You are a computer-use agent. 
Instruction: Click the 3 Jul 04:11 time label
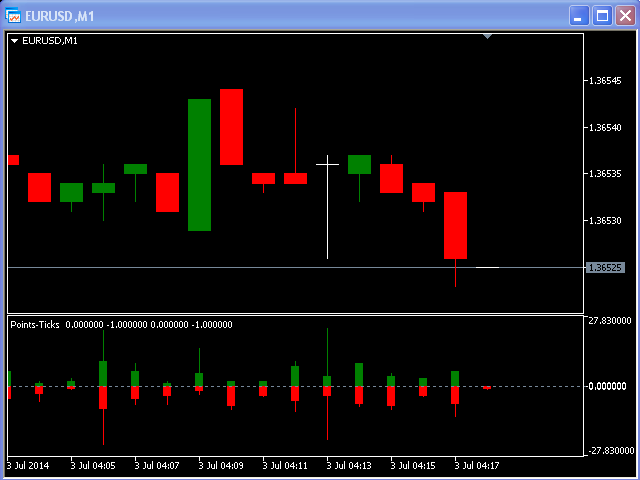285,466
